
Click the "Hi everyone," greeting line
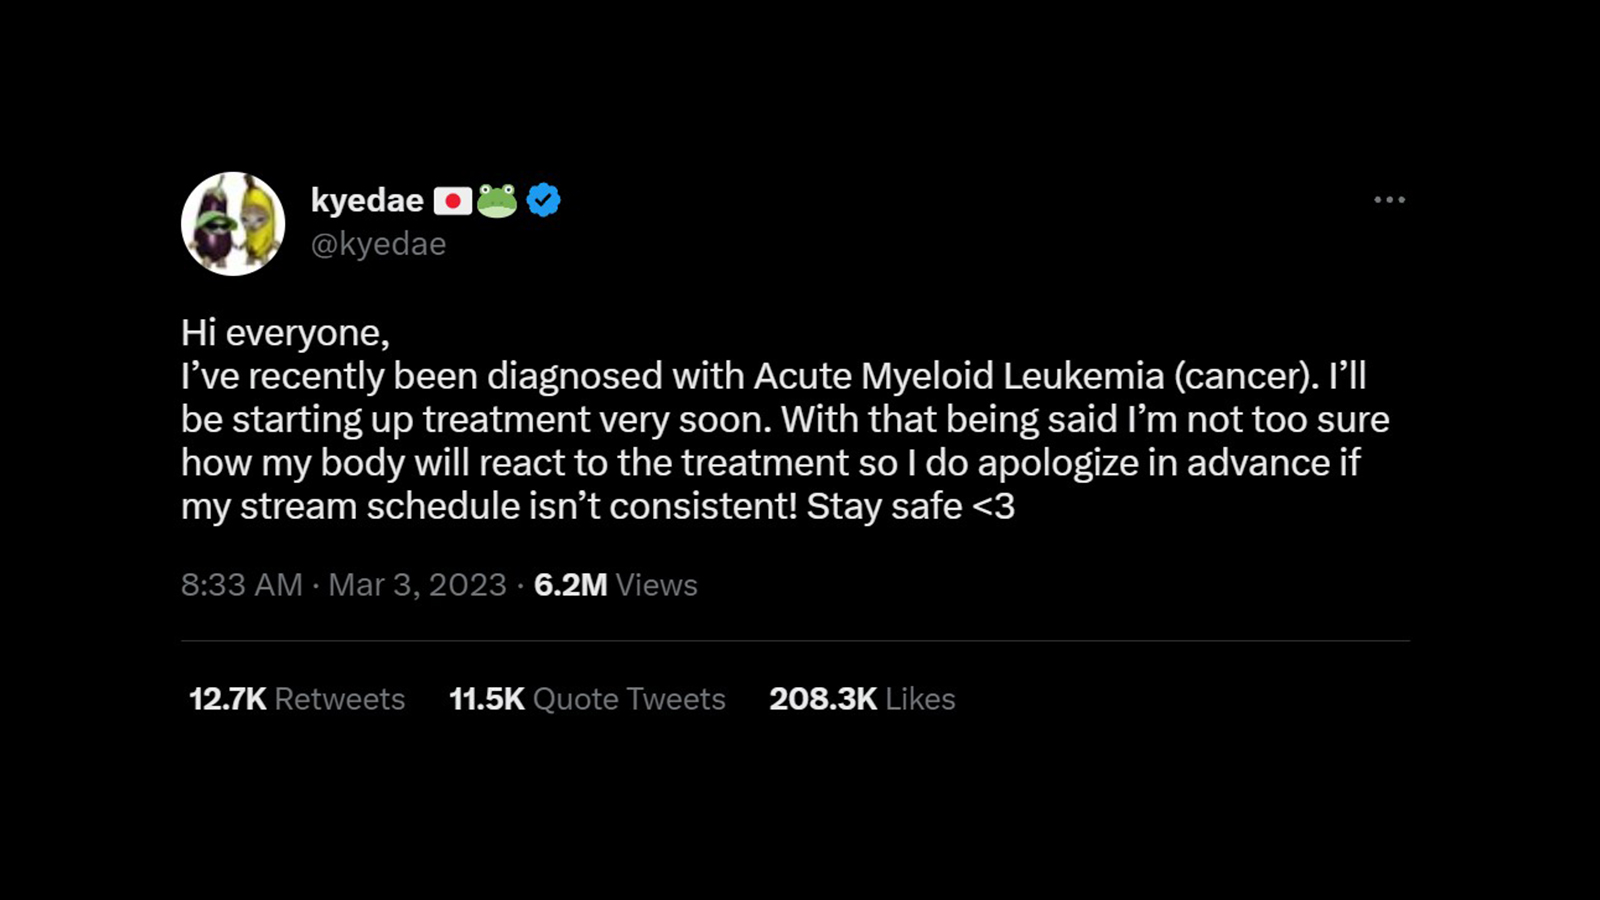(285, 333)
